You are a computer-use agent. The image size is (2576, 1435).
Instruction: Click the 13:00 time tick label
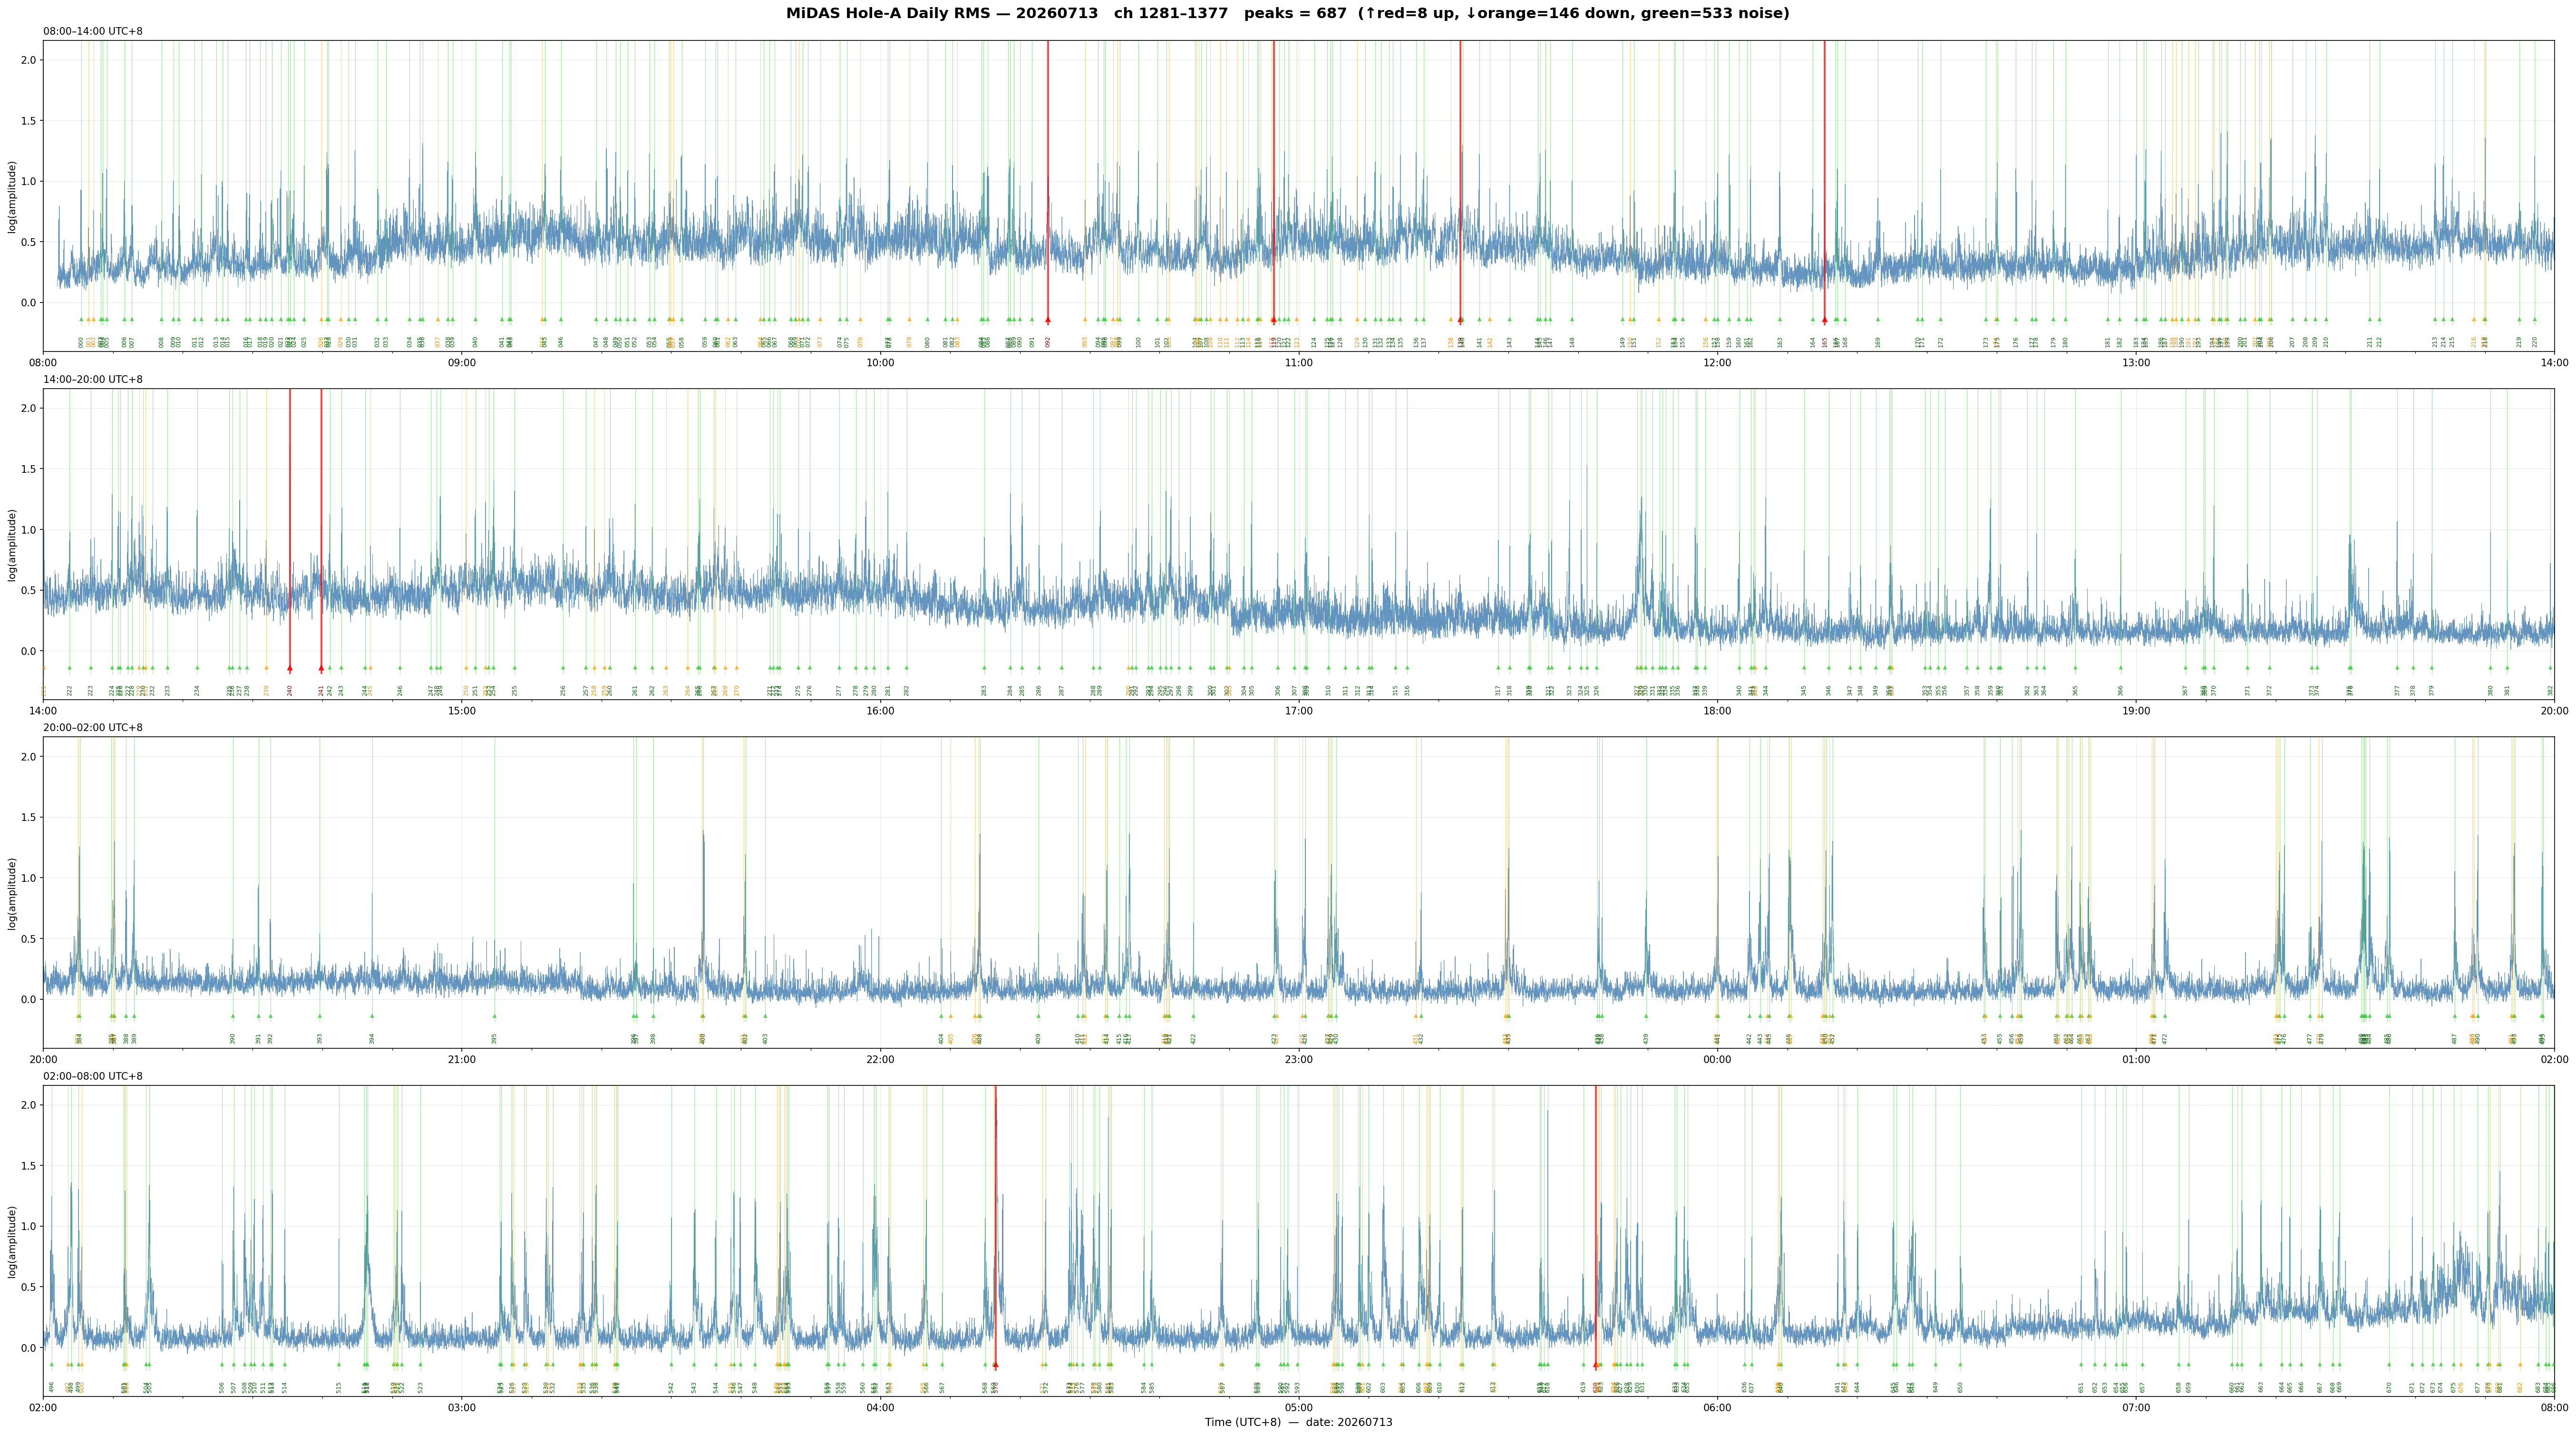click(x=2135, y=362)
